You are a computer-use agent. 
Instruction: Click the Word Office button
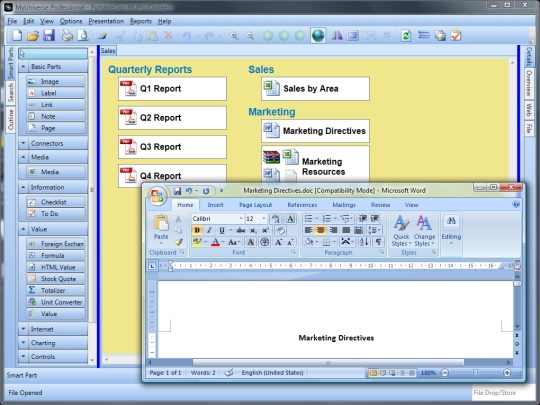click(x=157, y=196)
